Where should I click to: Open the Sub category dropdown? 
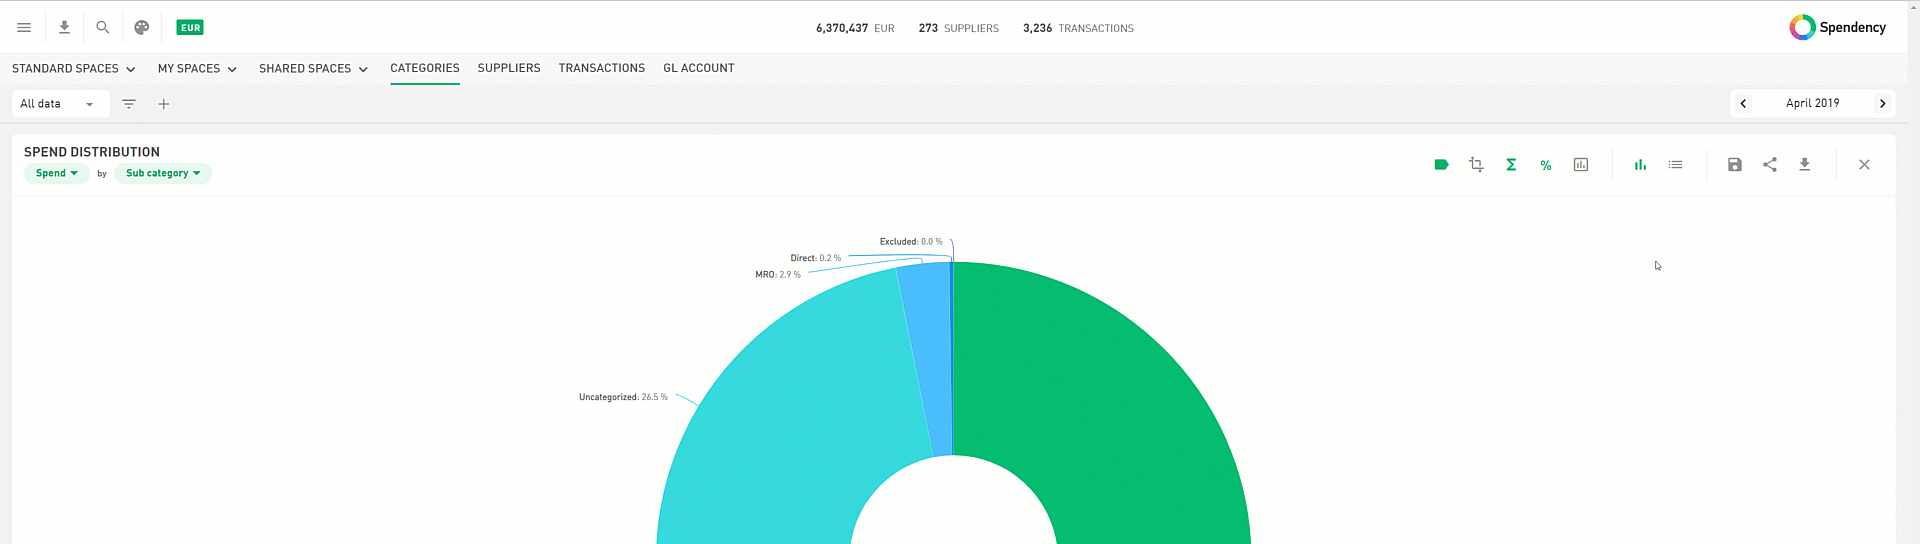click(163, 174)
